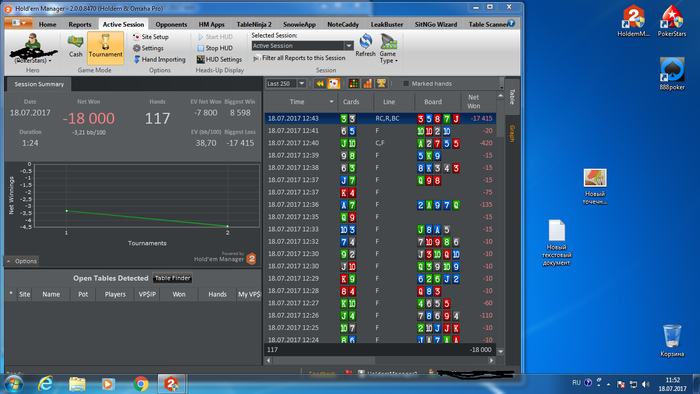Open Google Chrome from the taskbar
The width and height of the screenshot is (700, 394).
pos(141,383)
